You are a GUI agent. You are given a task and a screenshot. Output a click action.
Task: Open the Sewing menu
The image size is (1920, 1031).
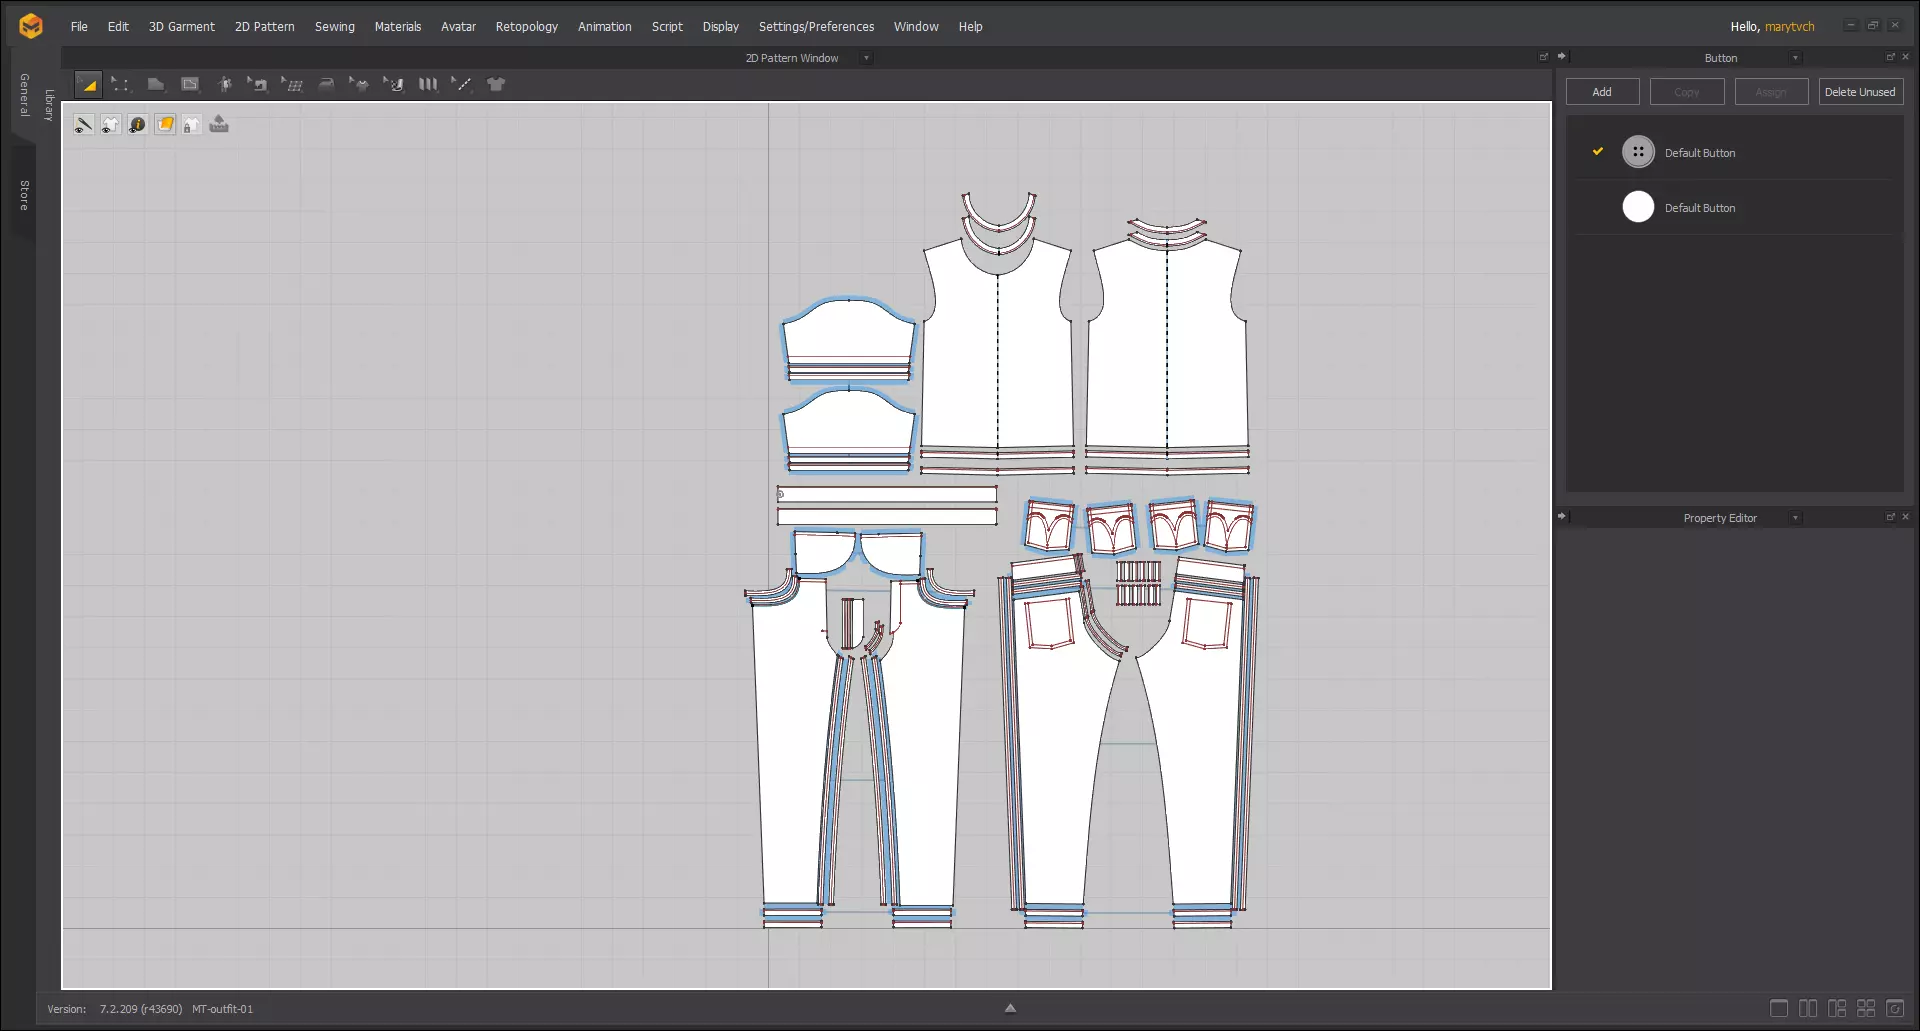(x=334, y=27)
